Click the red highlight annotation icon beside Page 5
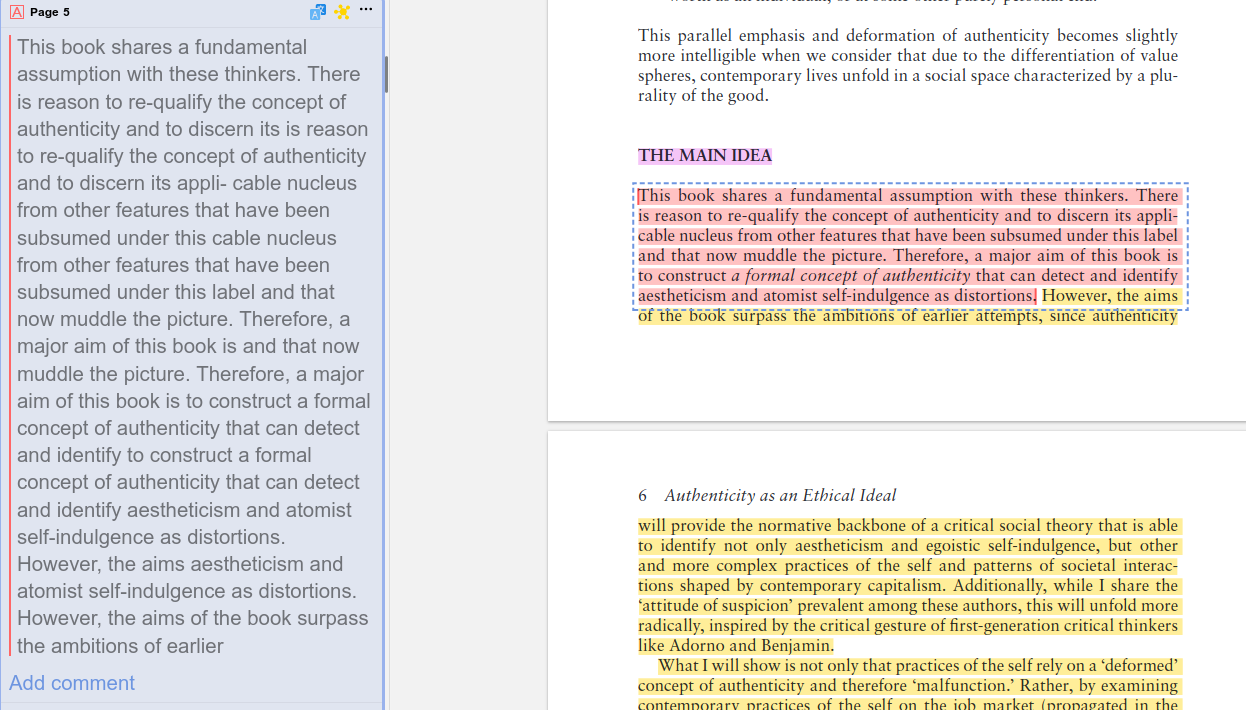The height and width of the screenshot is (710, 1246). click(x=16, y=12)
